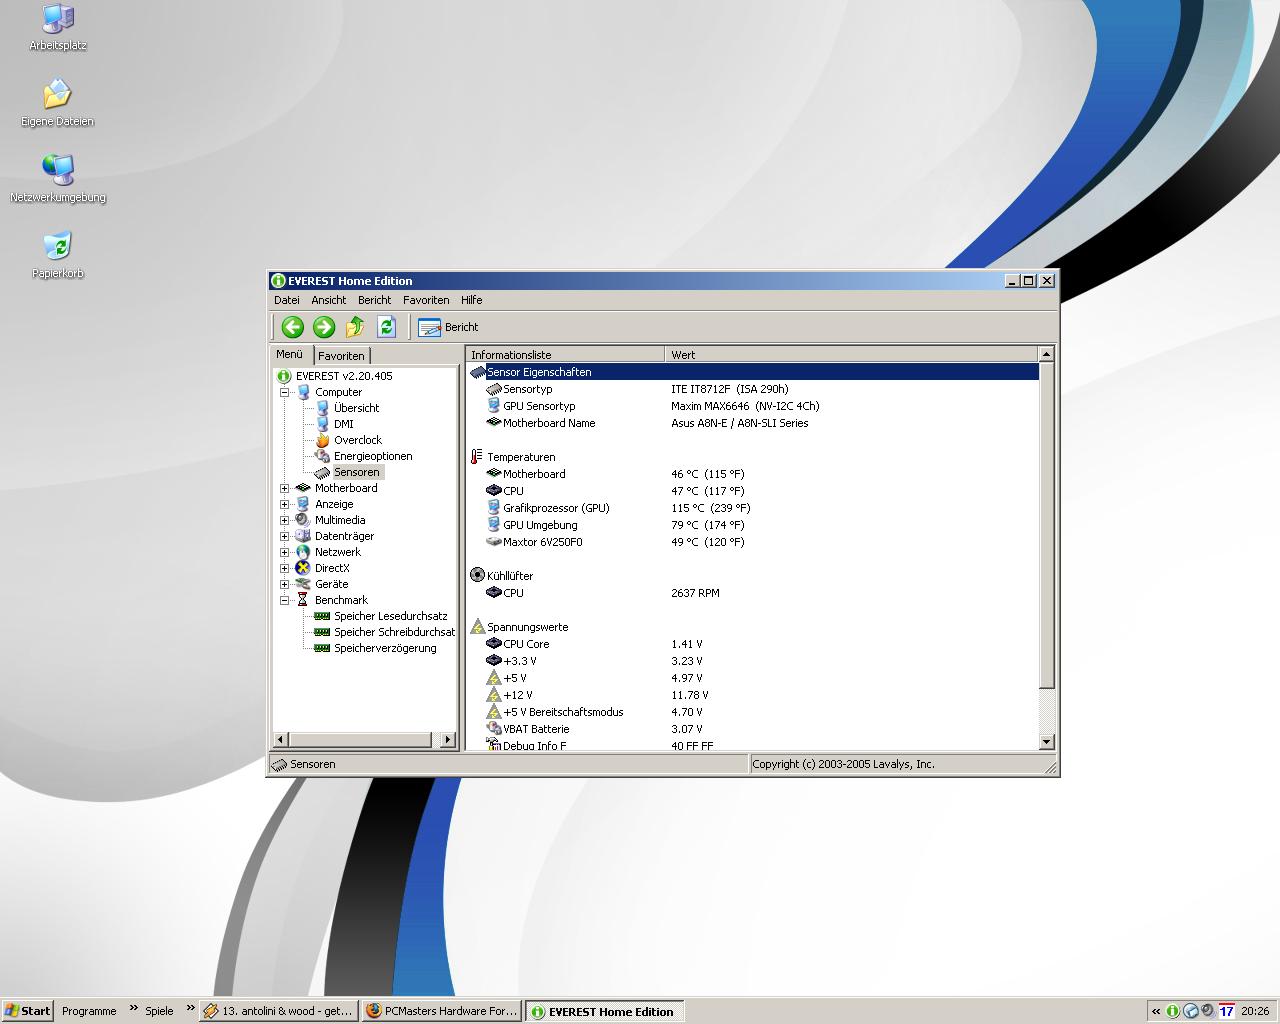Open Papierkorb recycle bin desktop icon

click(x=58, y=246)
